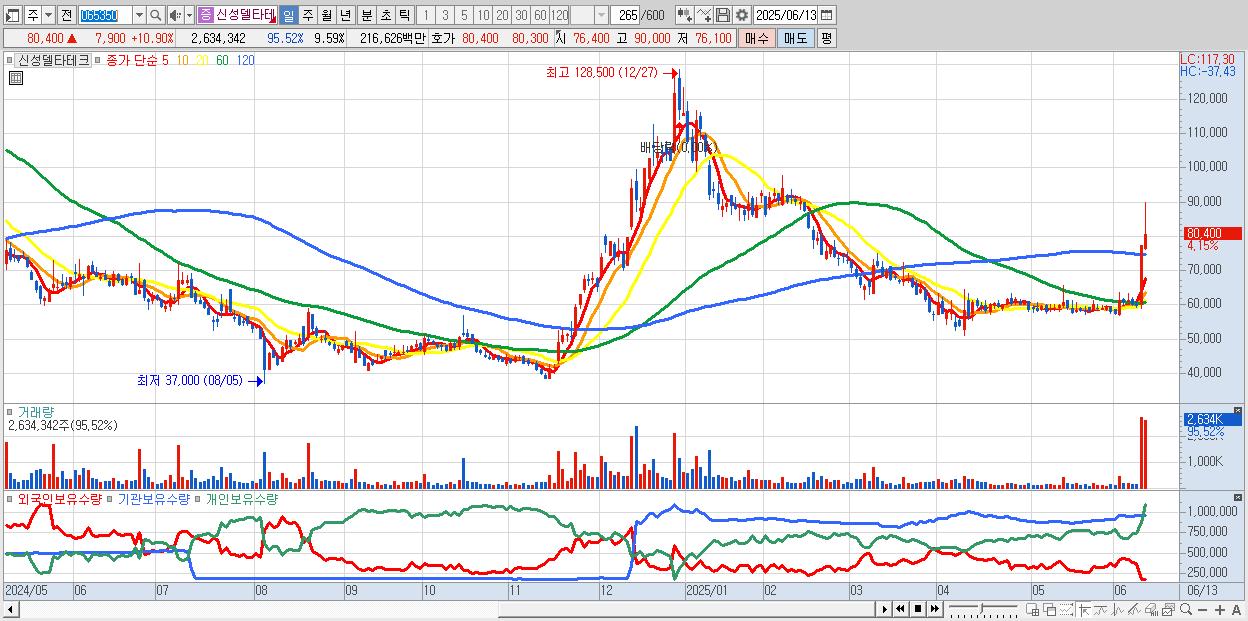Click the overlapping windows icon at bottom
This screenshot has height=621, width=1248.
(x=1050, y=610)
